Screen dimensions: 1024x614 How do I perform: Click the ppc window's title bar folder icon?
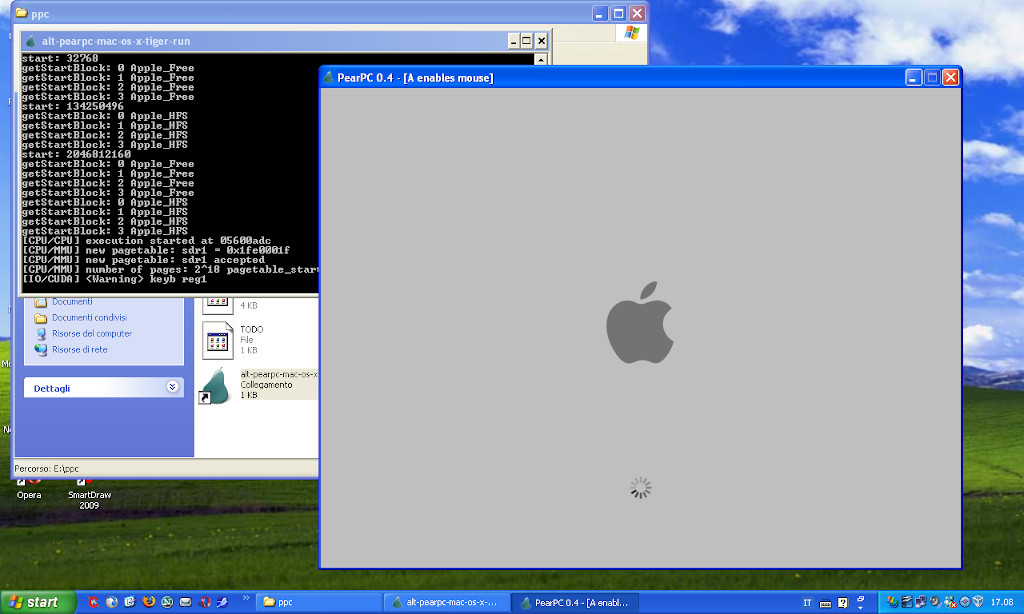[22, 13]
